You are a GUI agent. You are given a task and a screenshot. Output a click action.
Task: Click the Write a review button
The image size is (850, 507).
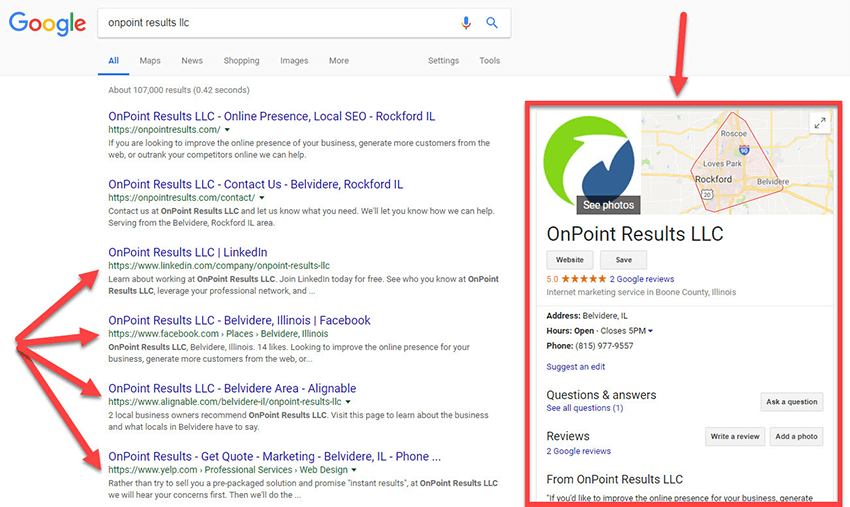pyautogui.click(x=735, y=437)
